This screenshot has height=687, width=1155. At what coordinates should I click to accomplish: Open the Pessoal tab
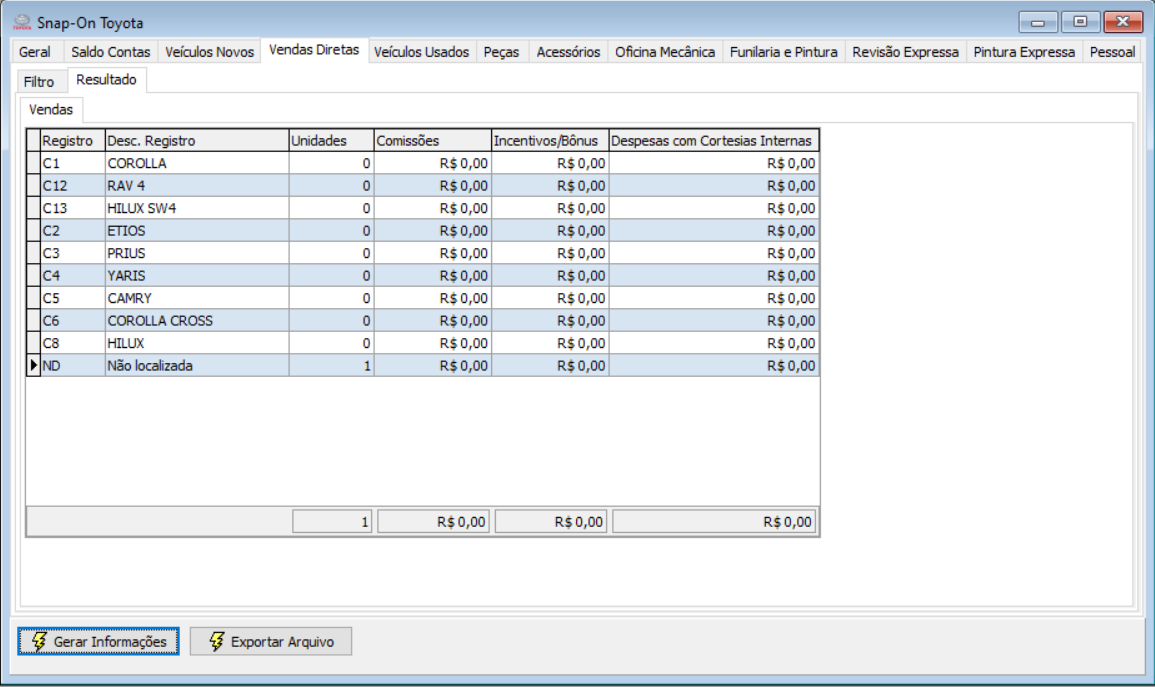(1112, 52)
